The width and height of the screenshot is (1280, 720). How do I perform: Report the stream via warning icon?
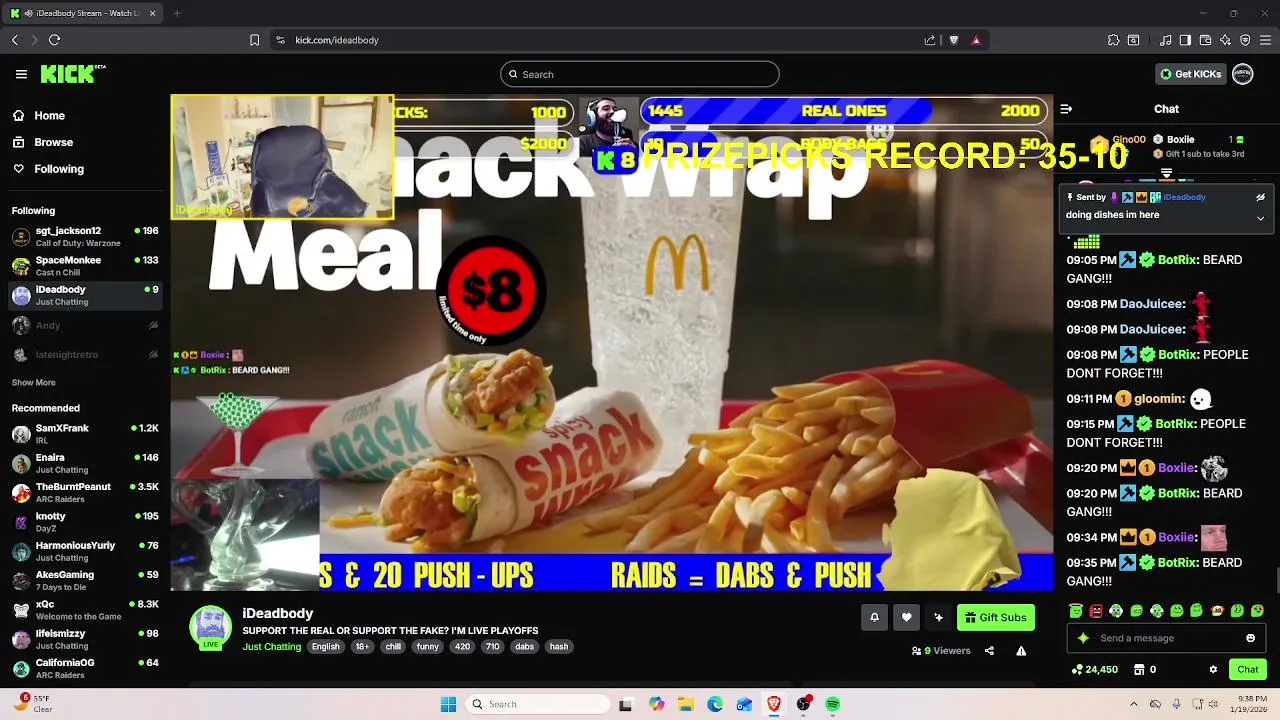click(x=1021, y=651)
